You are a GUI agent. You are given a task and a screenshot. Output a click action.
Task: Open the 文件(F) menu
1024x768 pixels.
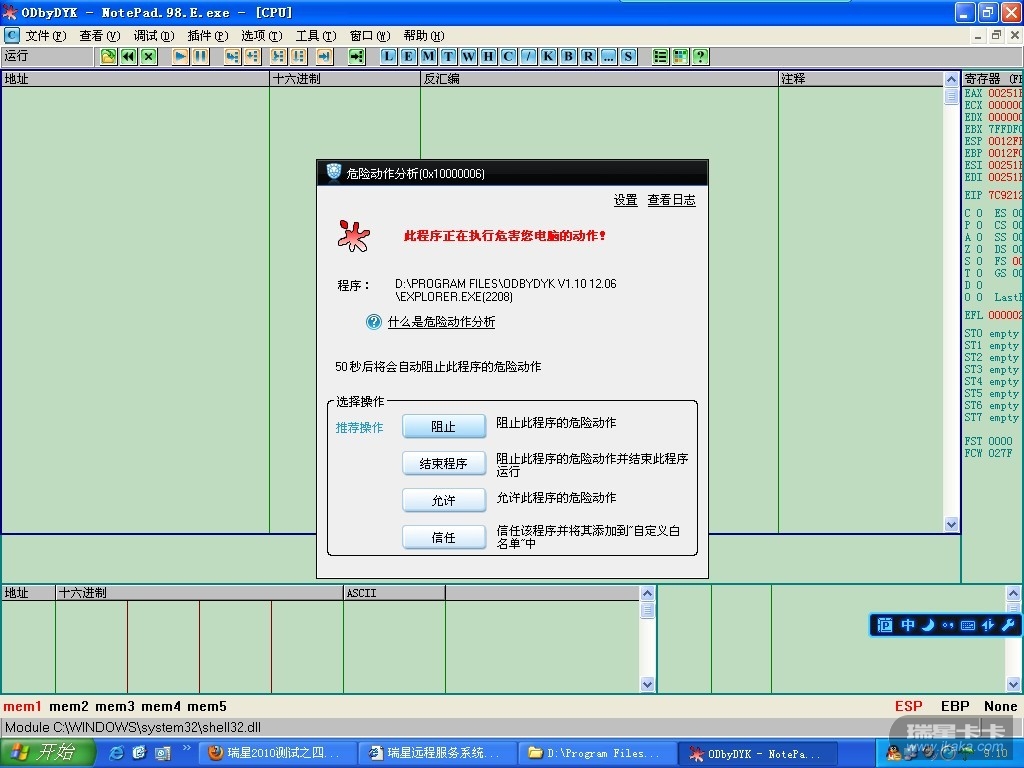pyautogui.click(x=46, y=36)
